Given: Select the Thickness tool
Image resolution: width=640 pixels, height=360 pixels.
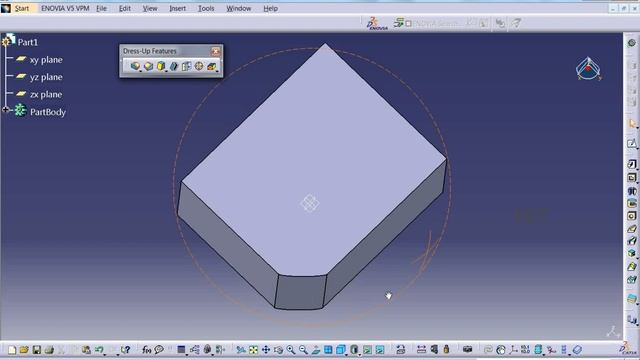Looking at the screenshot, I should [x=186, y=66].
